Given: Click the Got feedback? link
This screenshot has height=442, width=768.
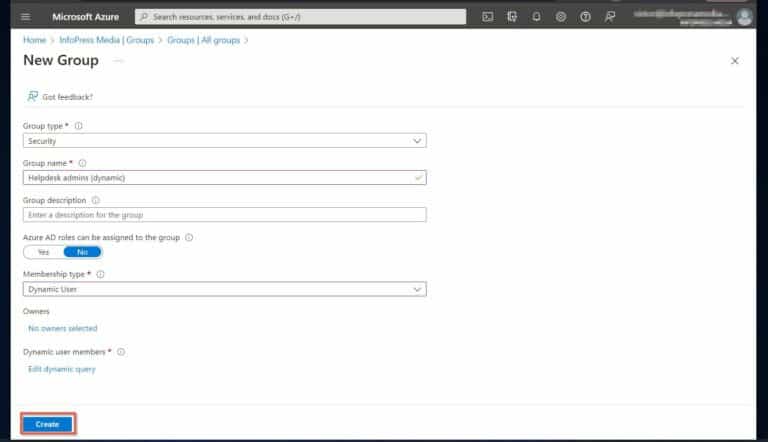Looking at the screenshot, I should [68, 97].
